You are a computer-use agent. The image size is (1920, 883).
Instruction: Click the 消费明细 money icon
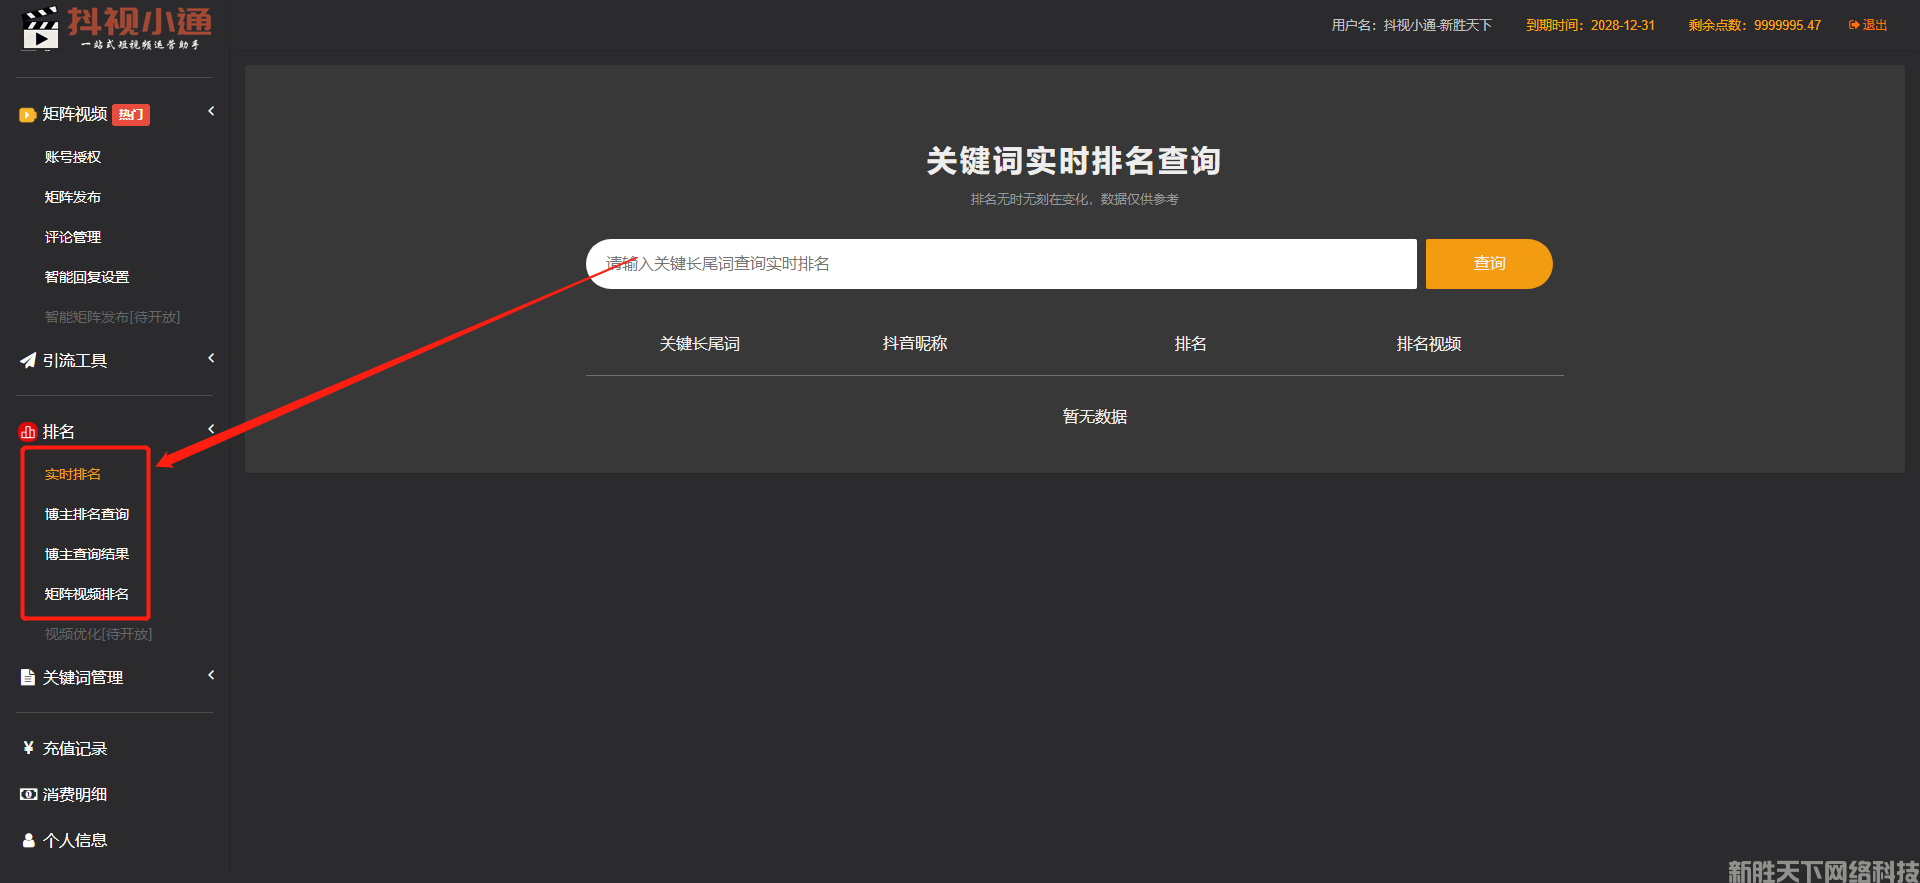[x=28, y=794]
